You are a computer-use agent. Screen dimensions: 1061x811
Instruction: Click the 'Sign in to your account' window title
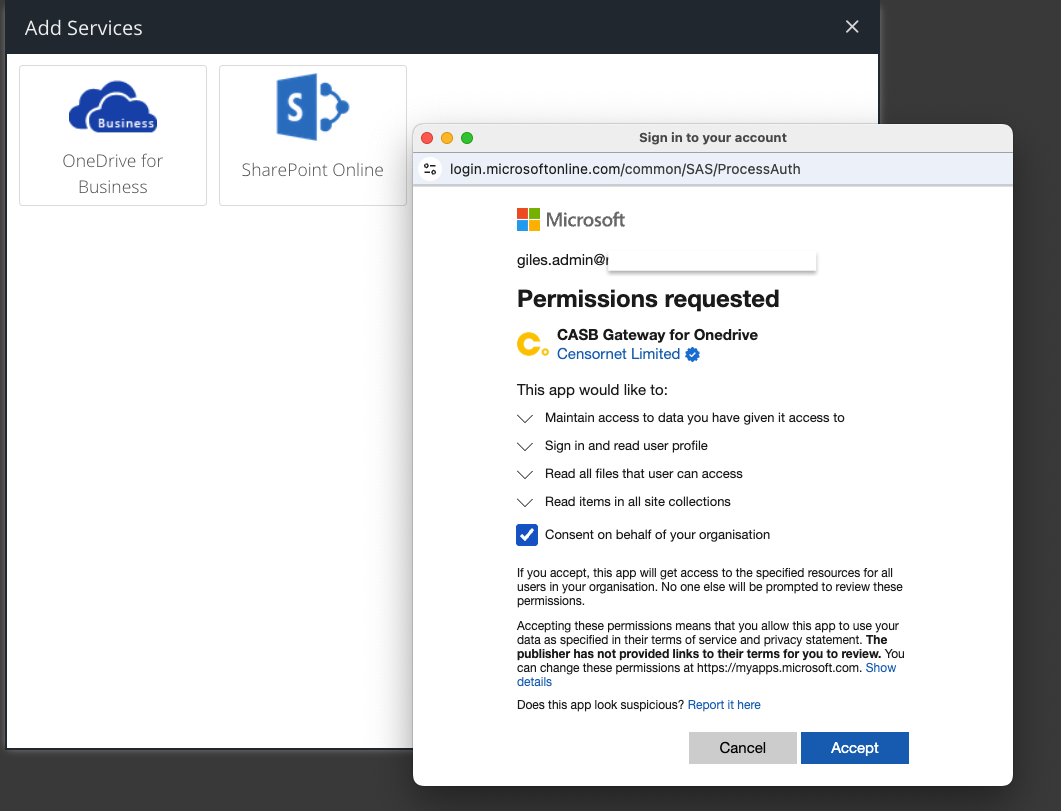pos(713,137)
